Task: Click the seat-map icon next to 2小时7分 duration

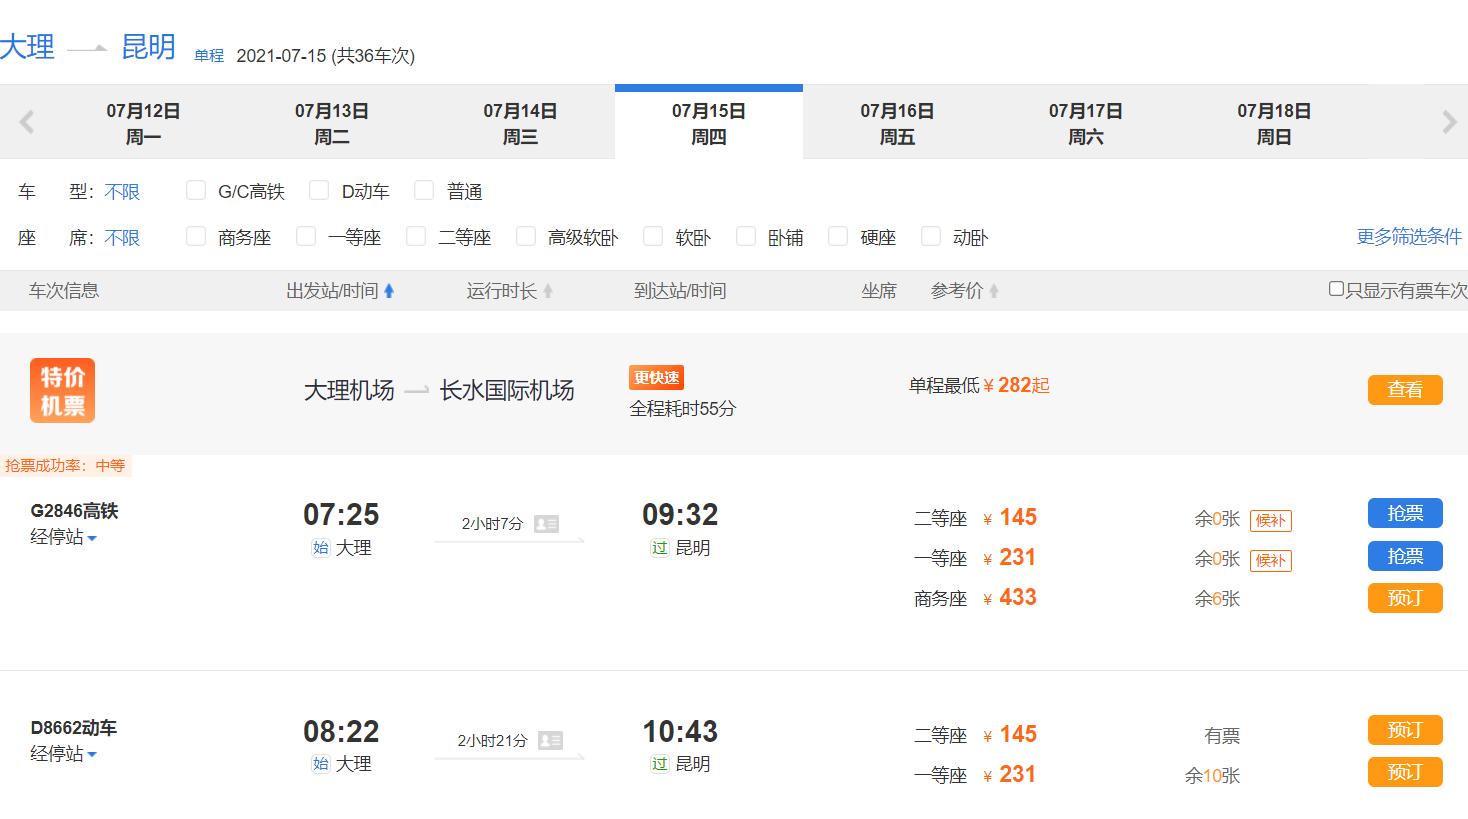Action: tap(545, 522)
